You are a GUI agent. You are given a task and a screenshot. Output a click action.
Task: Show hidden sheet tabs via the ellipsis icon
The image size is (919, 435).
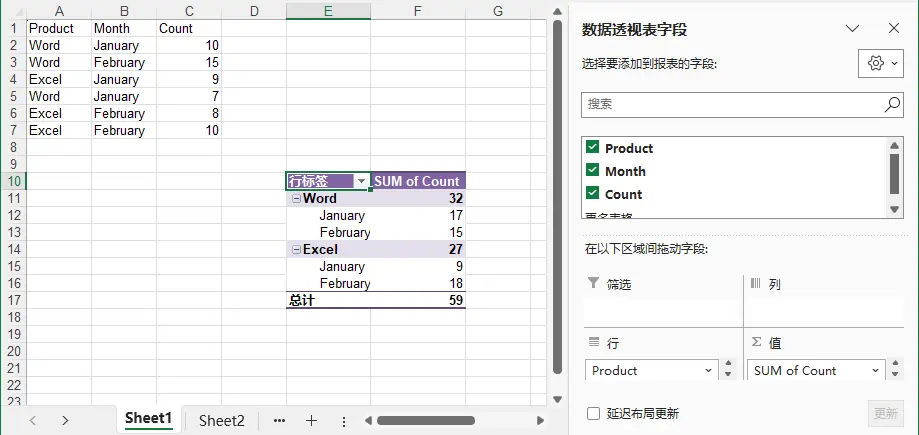279,420
